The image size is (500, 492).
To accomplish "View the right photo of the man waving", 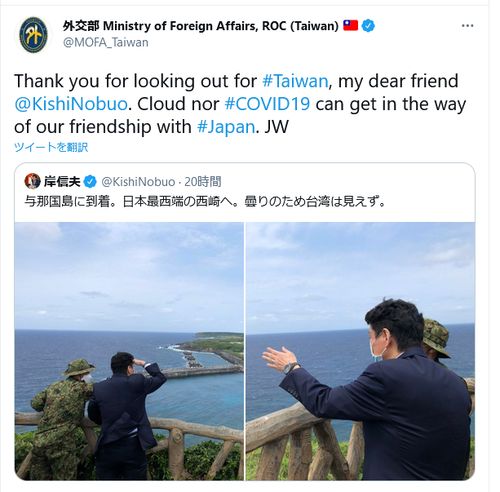I will pyautogui.click(x=360, y=351).
